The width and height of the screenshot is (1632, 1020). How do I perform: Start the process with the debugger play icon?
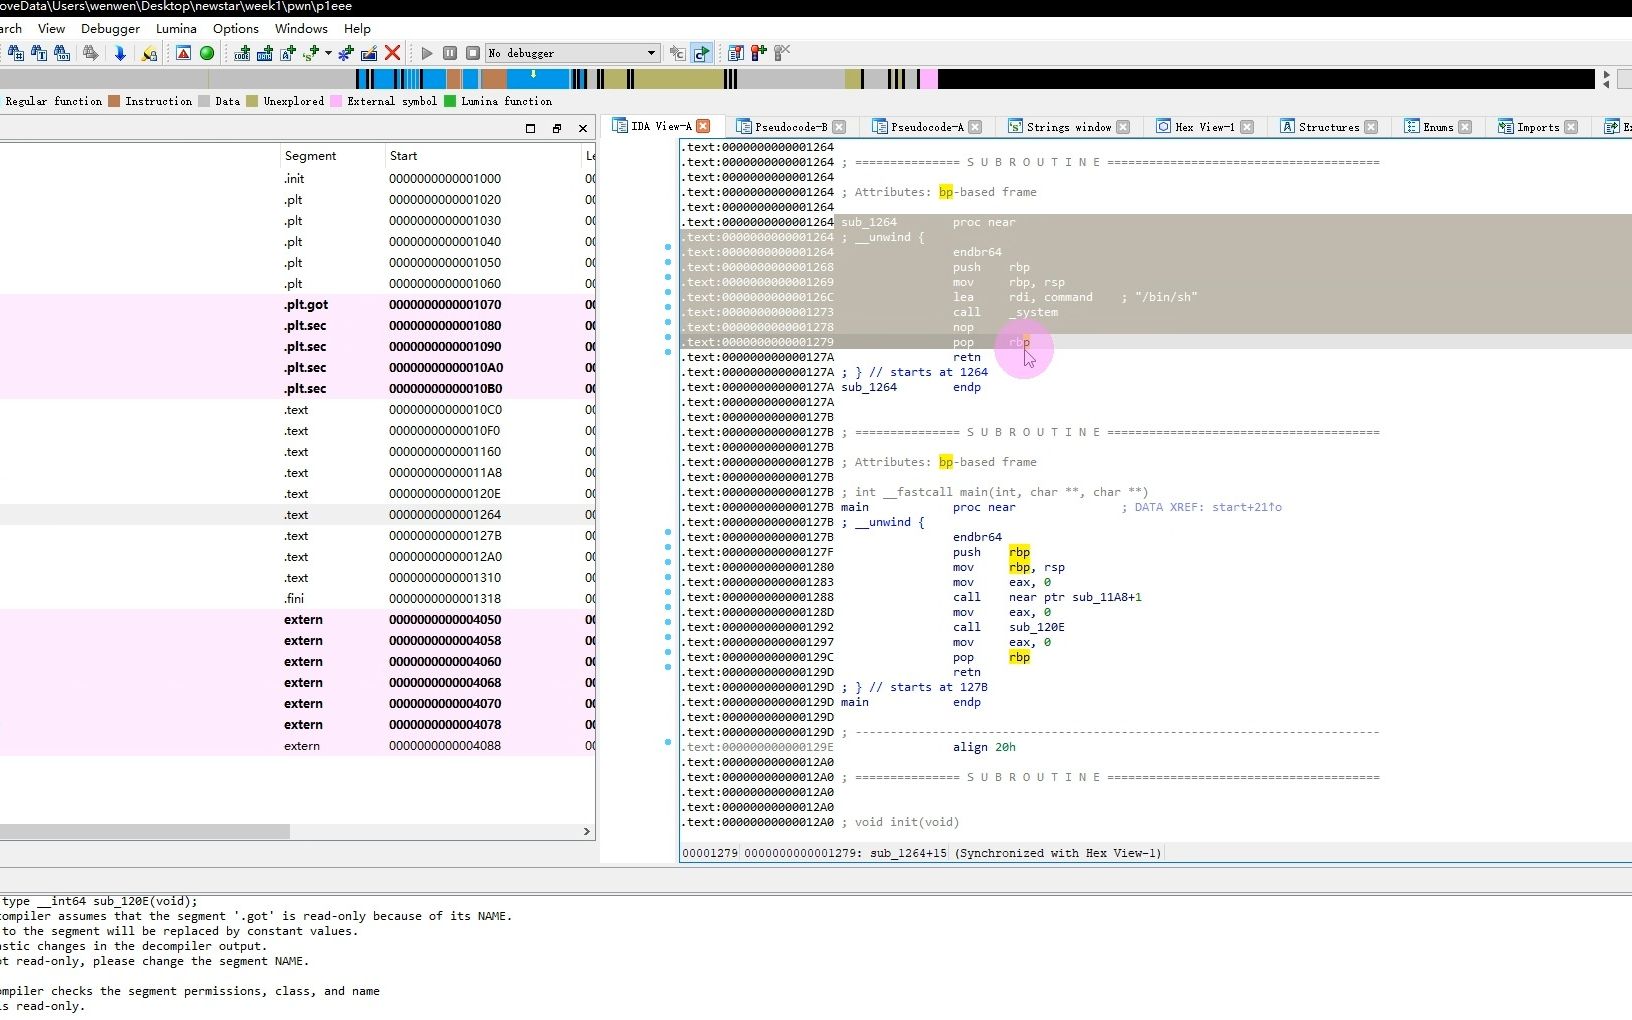425,53
